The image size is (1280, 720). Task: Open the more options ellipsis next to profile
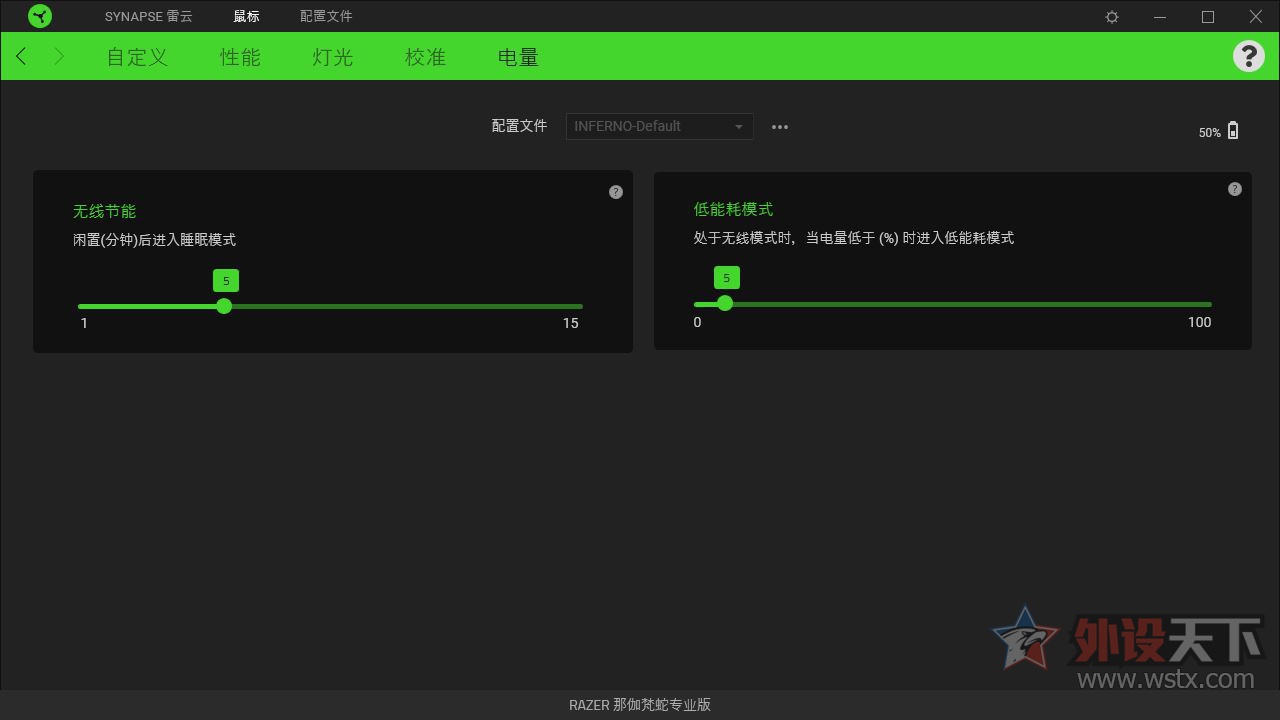point(780,126)
